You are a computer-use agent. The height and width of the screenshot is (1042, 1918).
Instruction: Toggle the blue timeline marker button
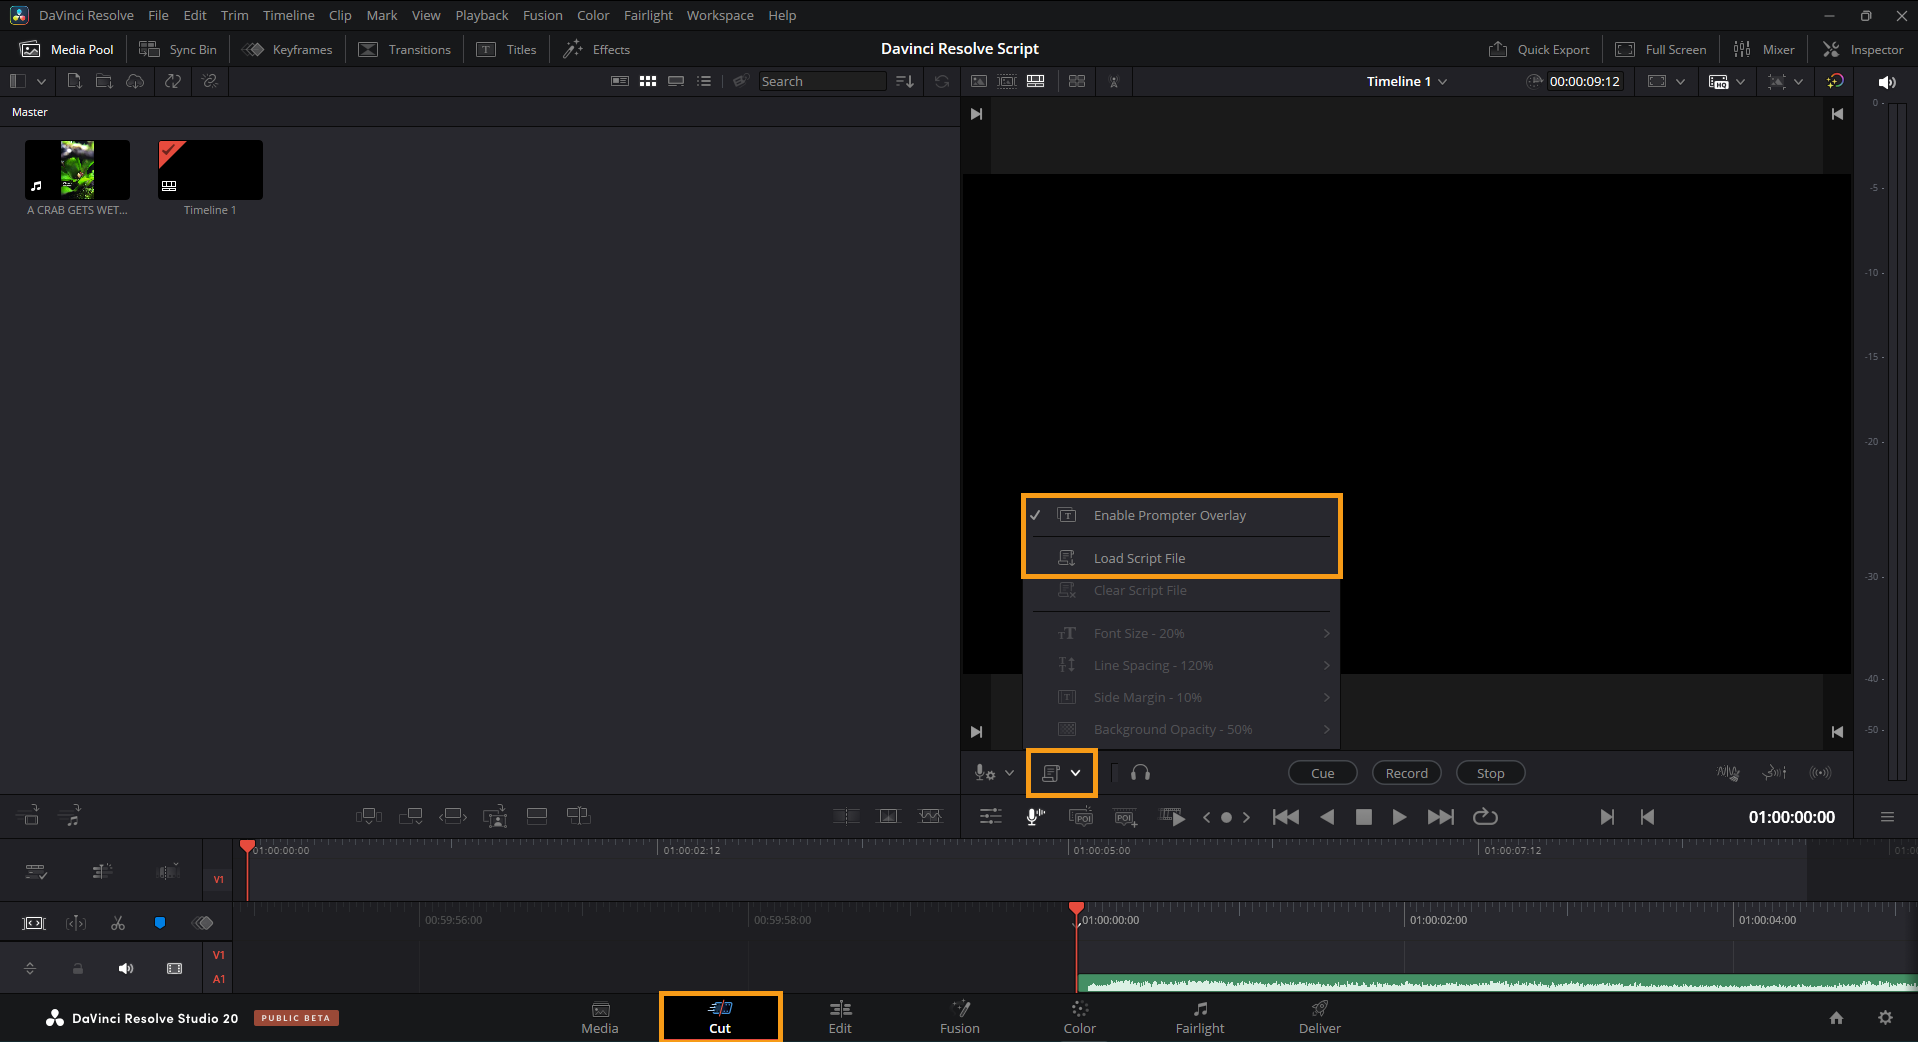coord(160,923)
